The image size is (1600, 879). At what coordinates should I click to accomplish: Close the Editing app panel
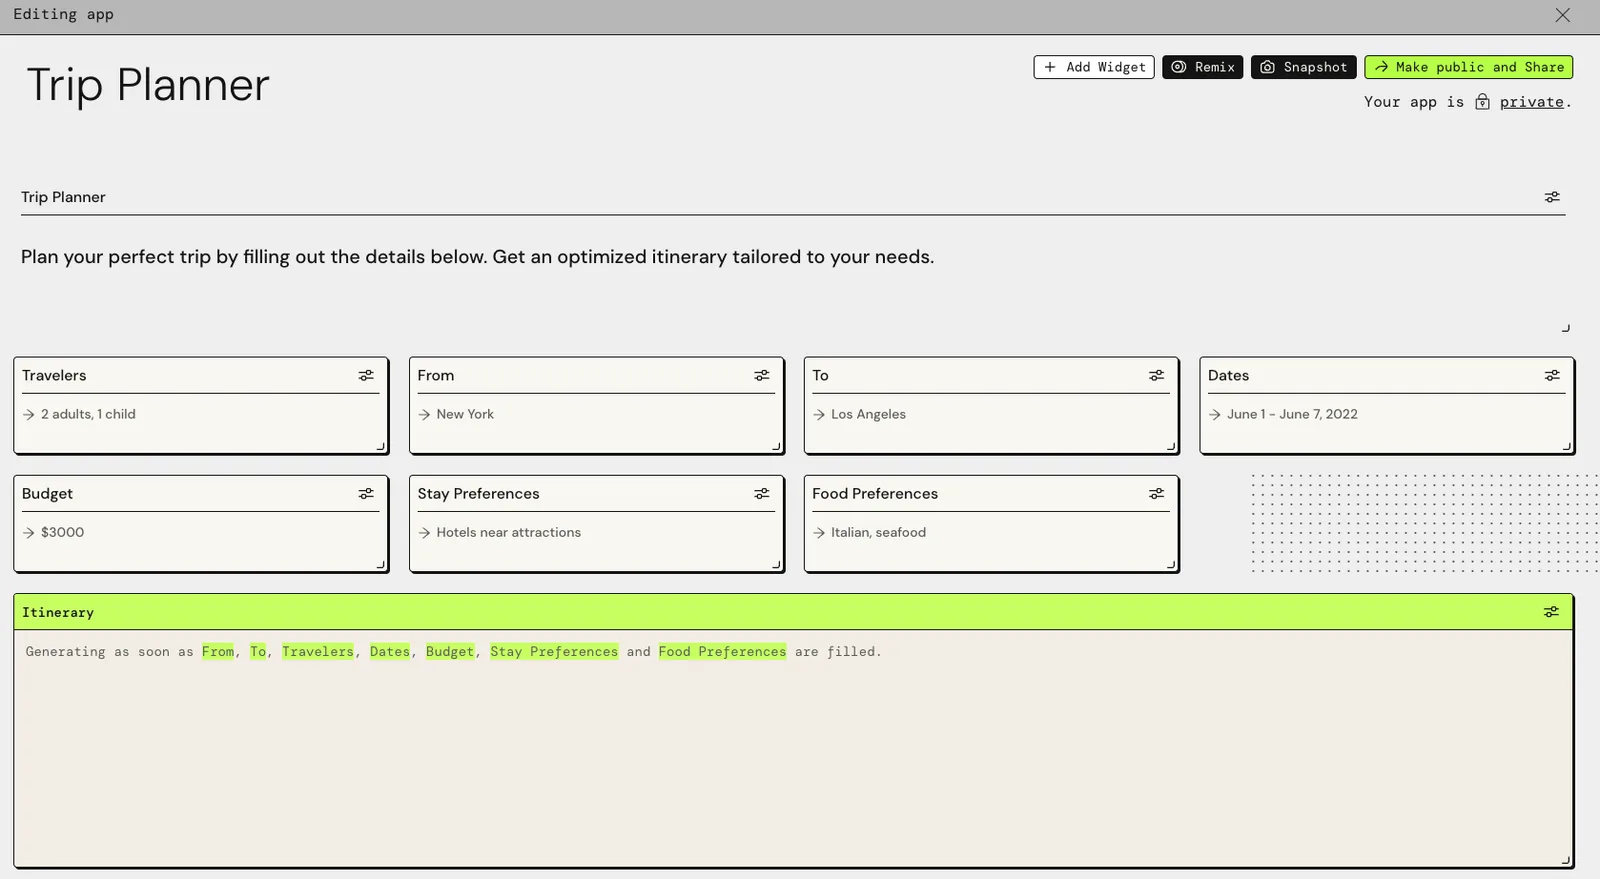pos(1563,15)
